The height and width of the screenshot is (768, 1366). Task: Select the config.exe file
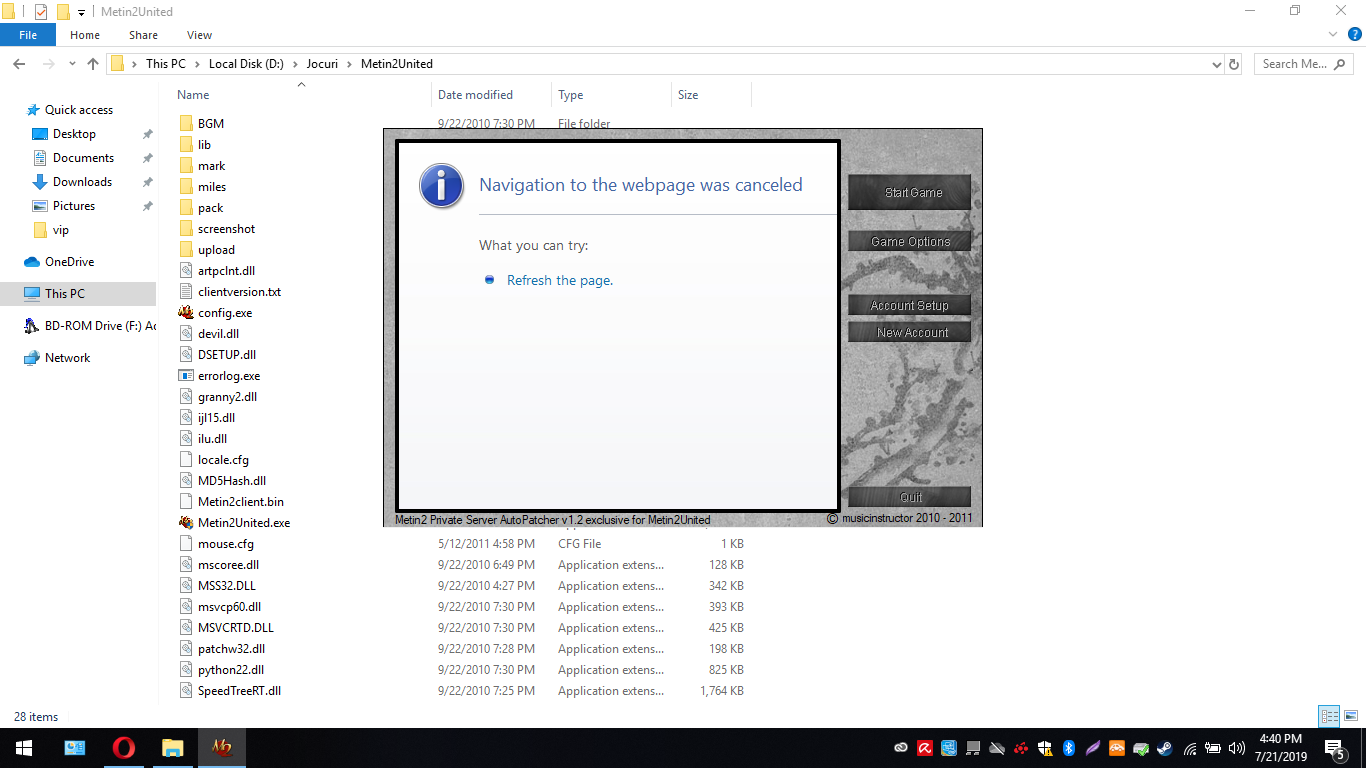pos(225,313)
